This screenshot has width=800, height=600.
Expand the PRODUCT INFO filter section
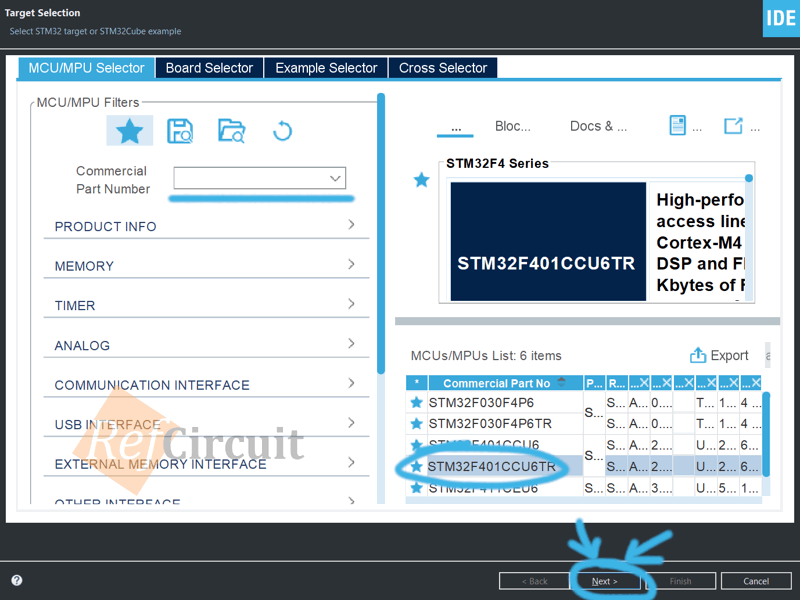pyautogui.click(x=206, y=226)
